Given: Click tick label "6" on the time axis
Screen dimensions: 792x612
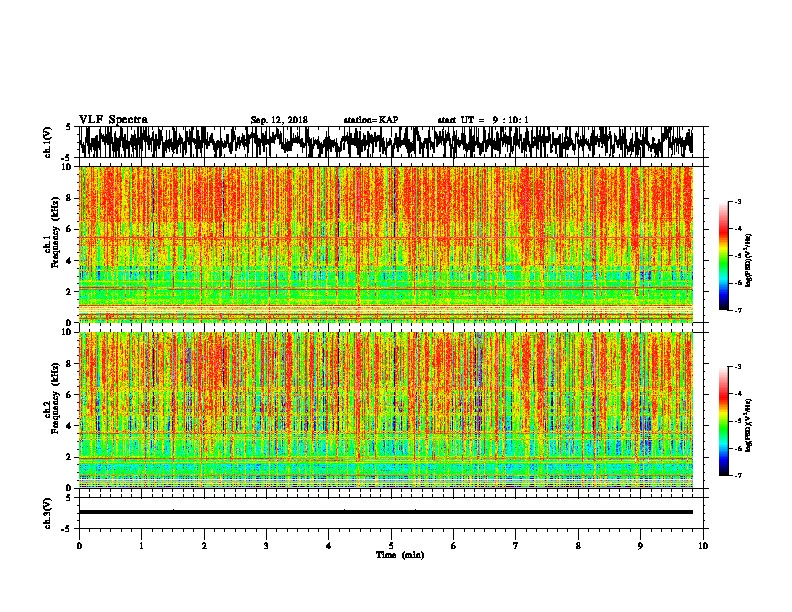Looking at the screenshot, I should click(454, 546).
